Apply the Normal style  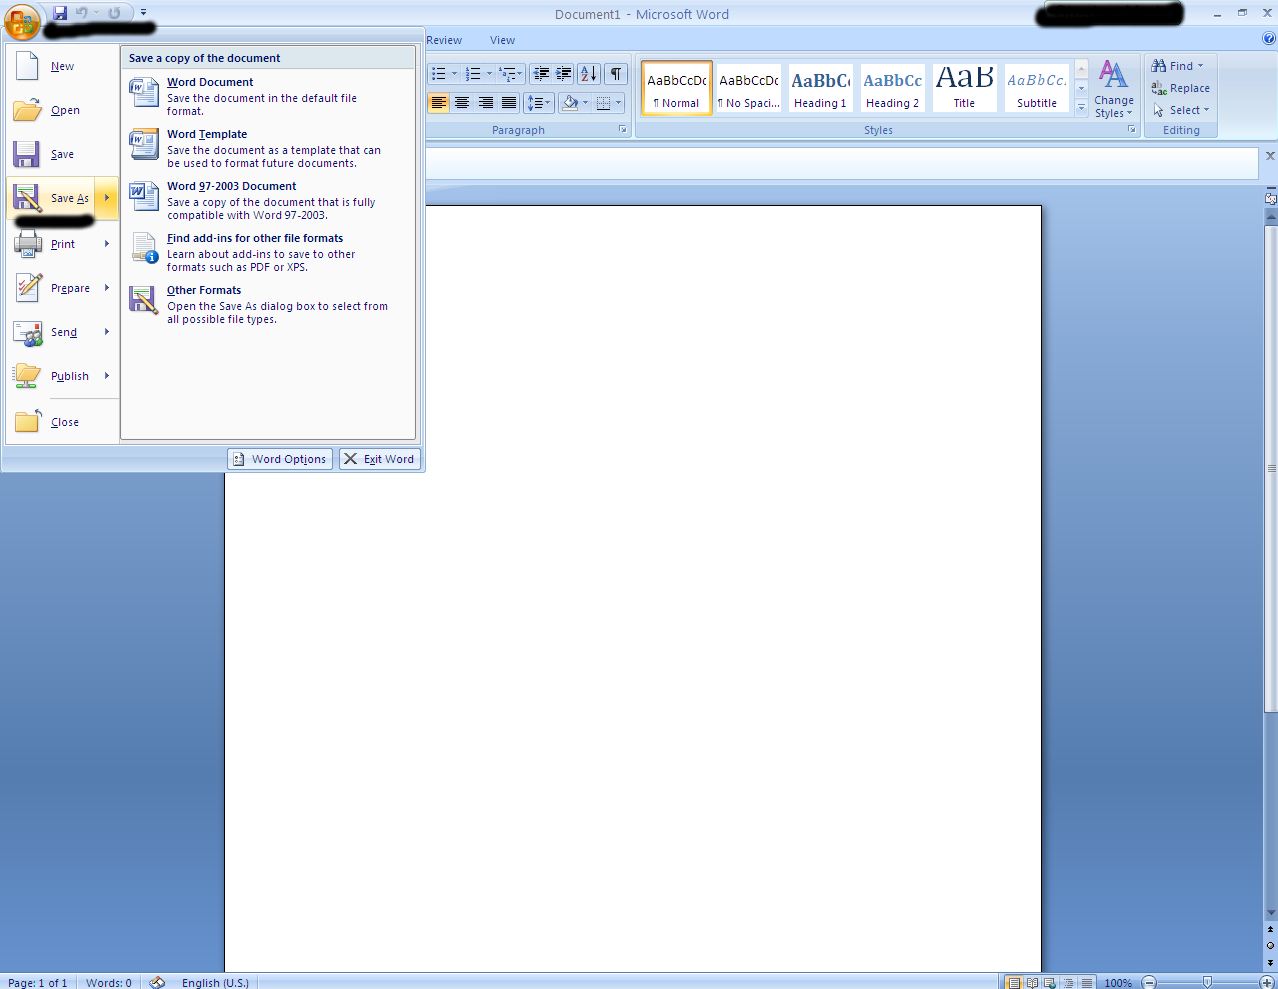(677, 88)
